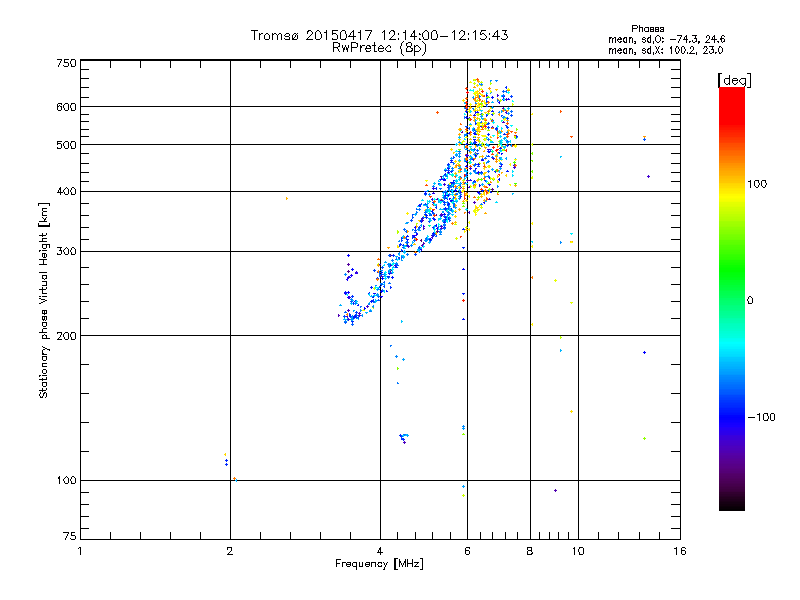Select the 'RwPretec (8p)' subtitle text
Screen dimensions: 800x600
(x=379, y=48)
